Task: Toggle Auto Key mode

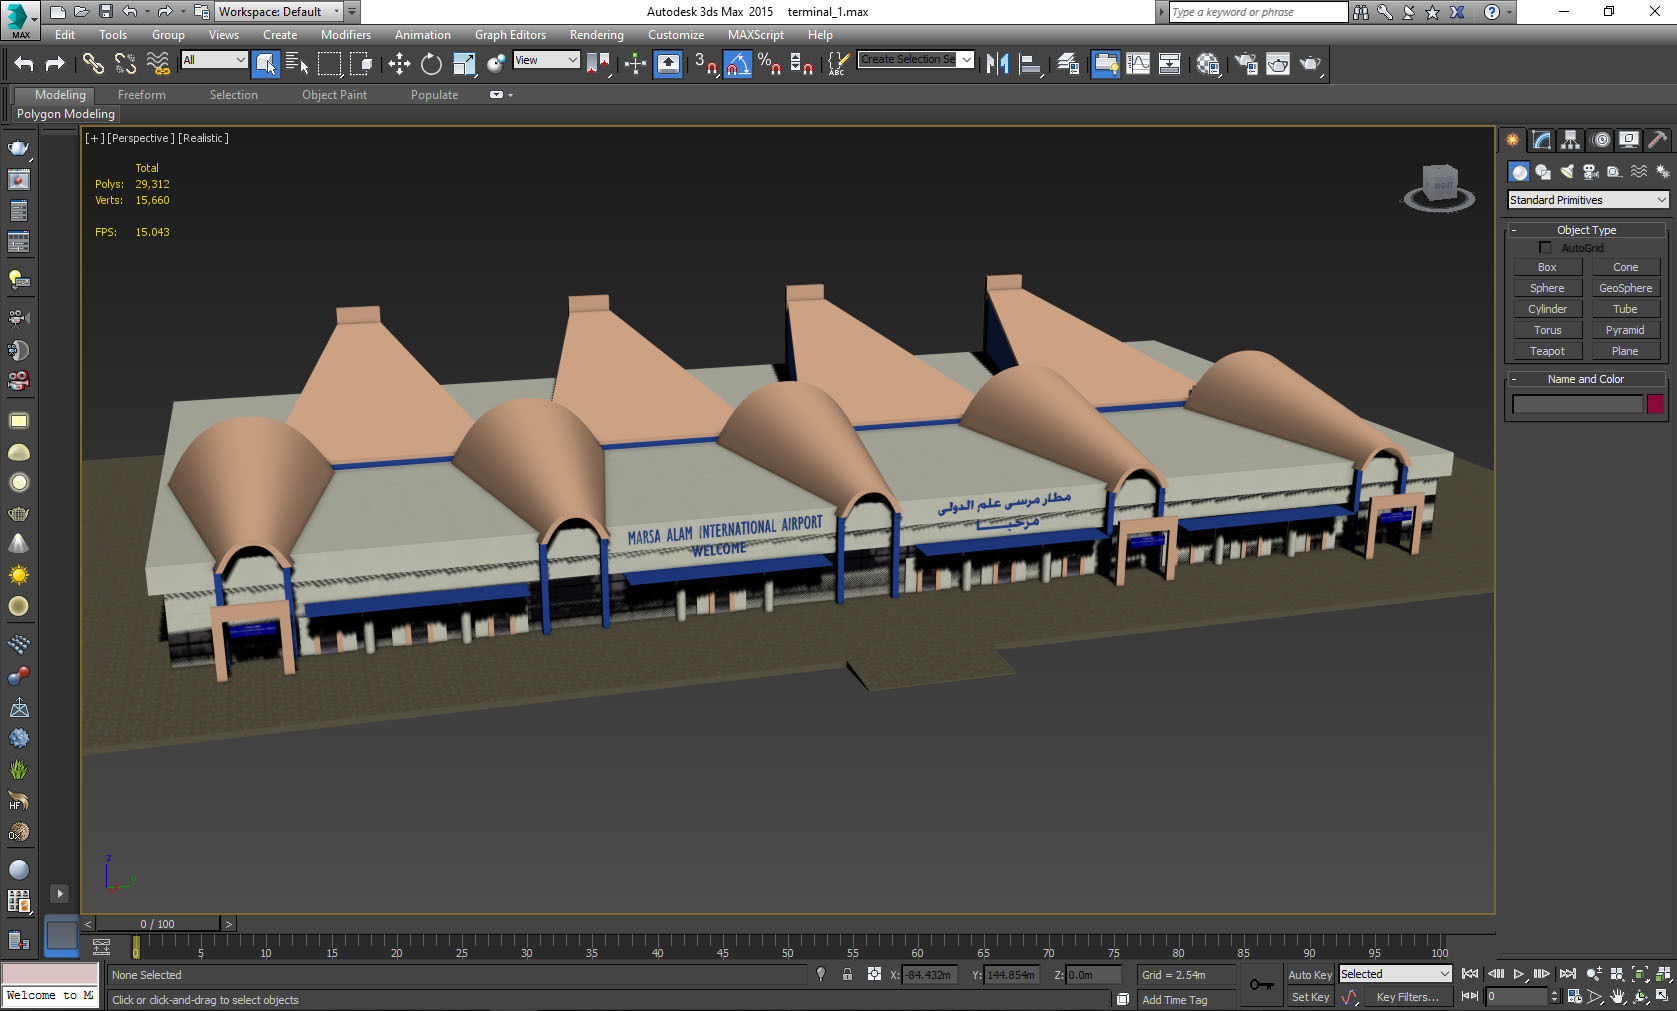Action: pos(1310,975)
